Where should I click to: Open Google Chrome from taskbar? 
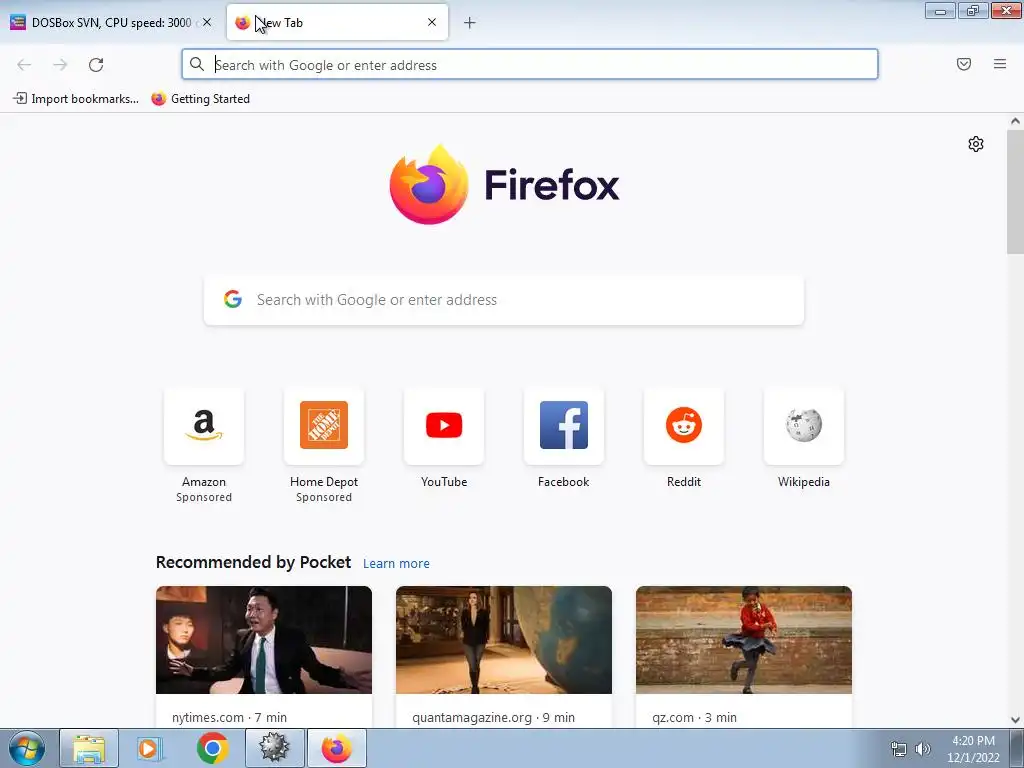coord(212,748)
